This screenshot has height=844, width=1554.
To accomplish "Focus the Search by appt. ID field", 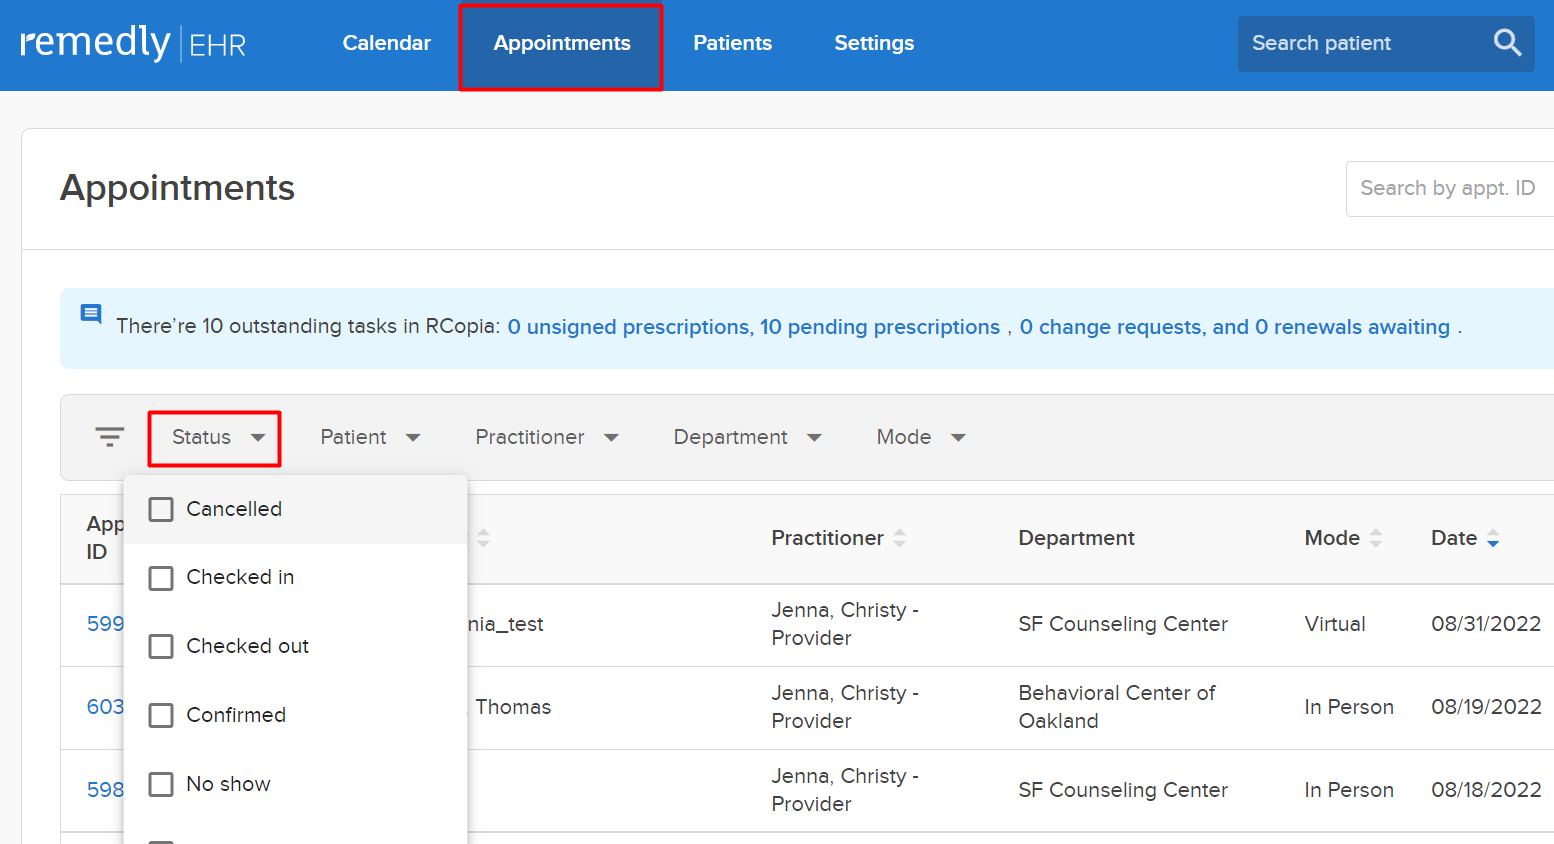I will [x=1450, y=189].
